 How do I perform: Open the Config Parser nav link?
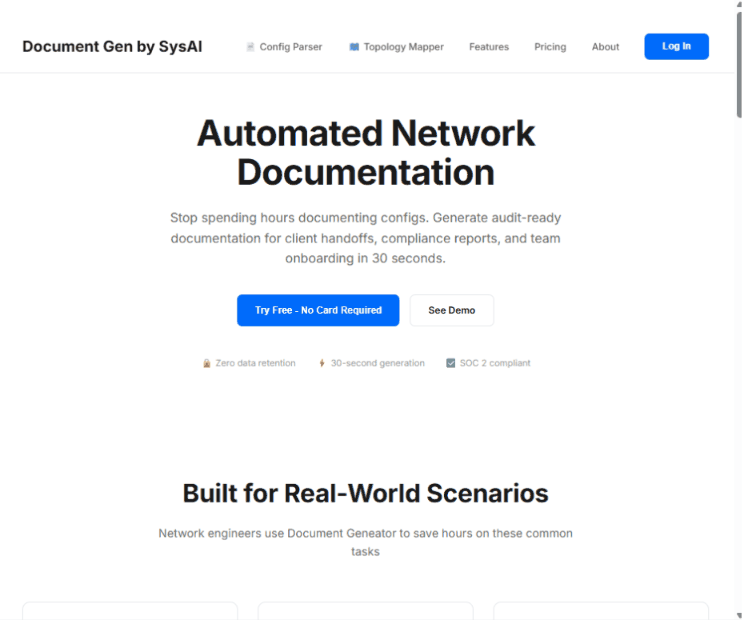[284, 47]
